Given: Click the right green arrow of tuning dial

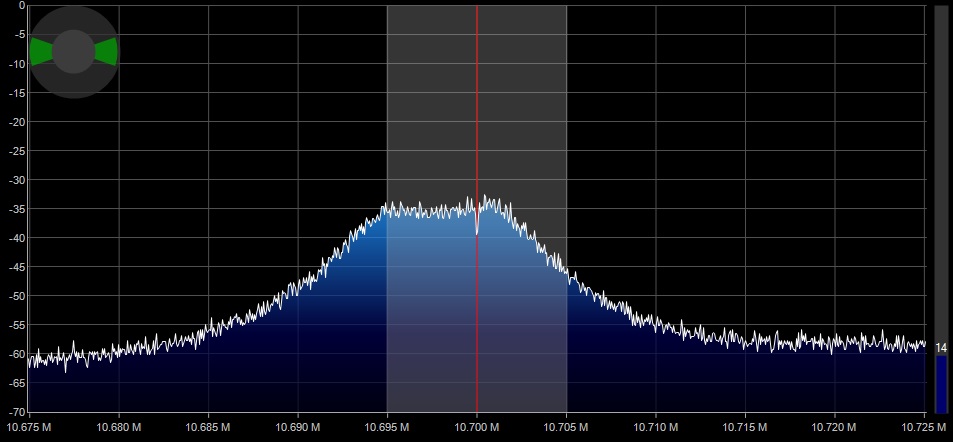Looking at the screenshot, I should 106,51.
